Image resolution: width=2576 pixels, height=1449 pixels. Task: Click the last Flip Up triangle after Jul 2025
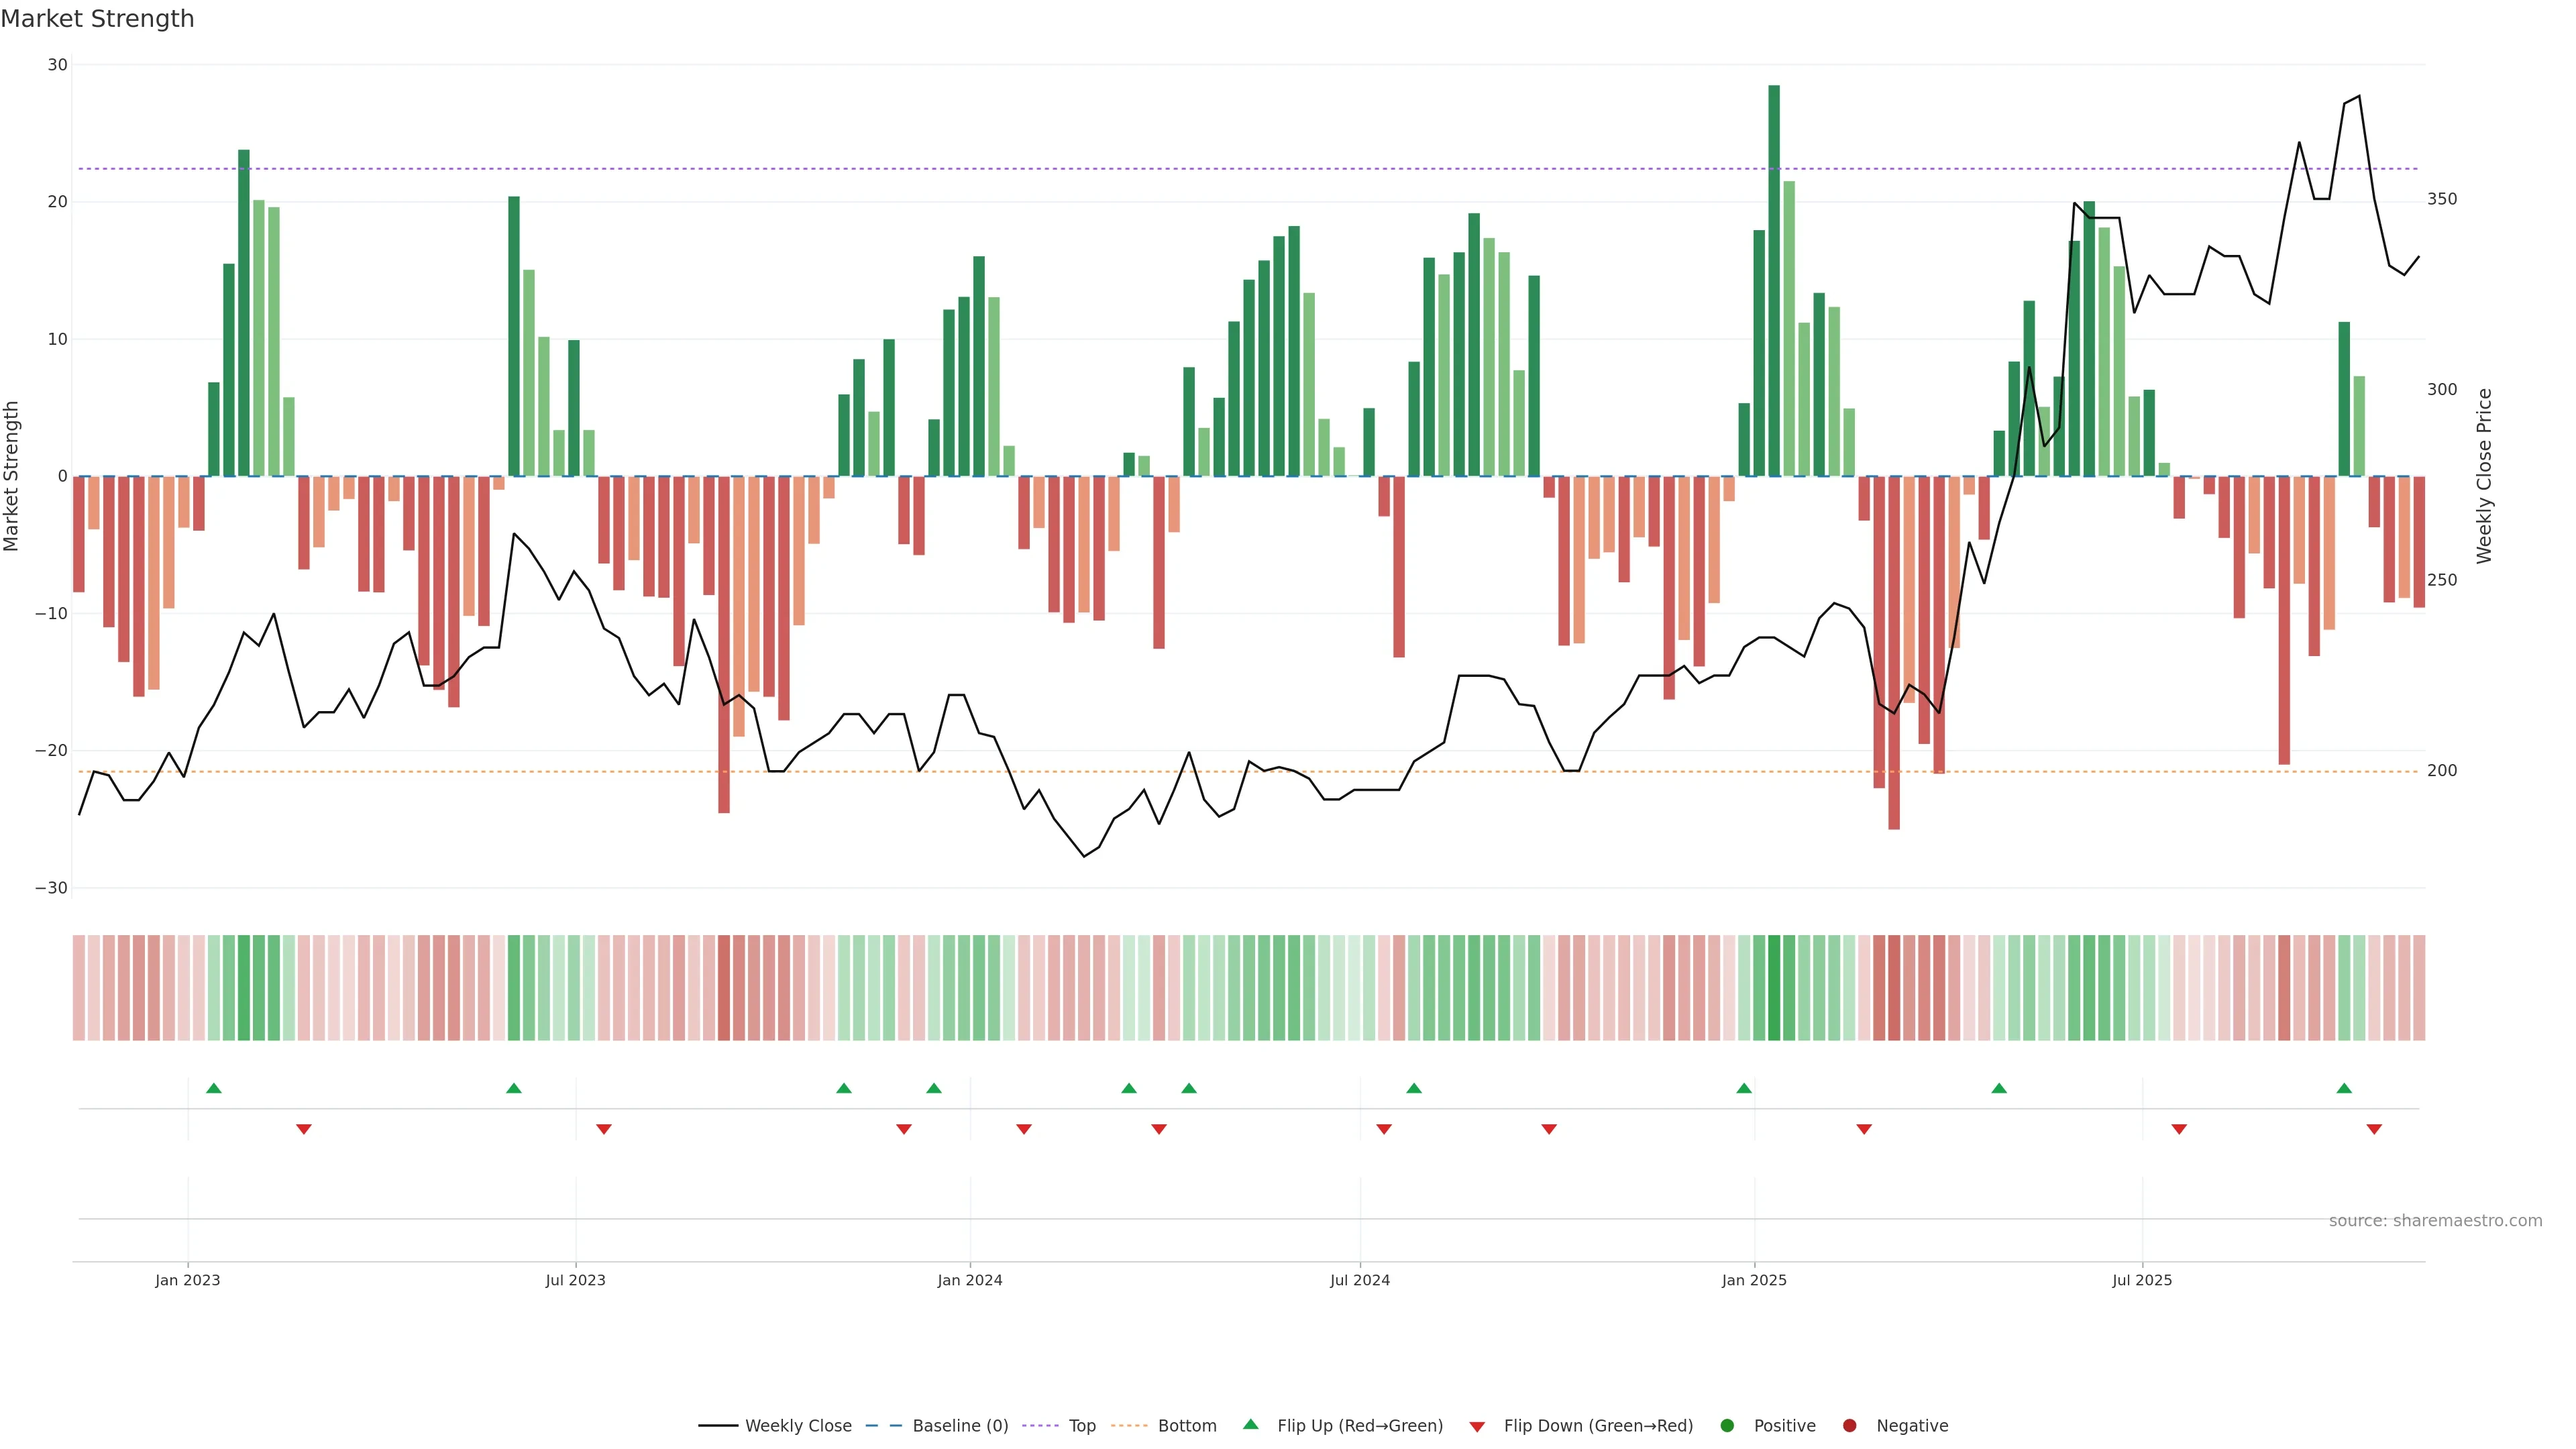pos(2343,1088)
